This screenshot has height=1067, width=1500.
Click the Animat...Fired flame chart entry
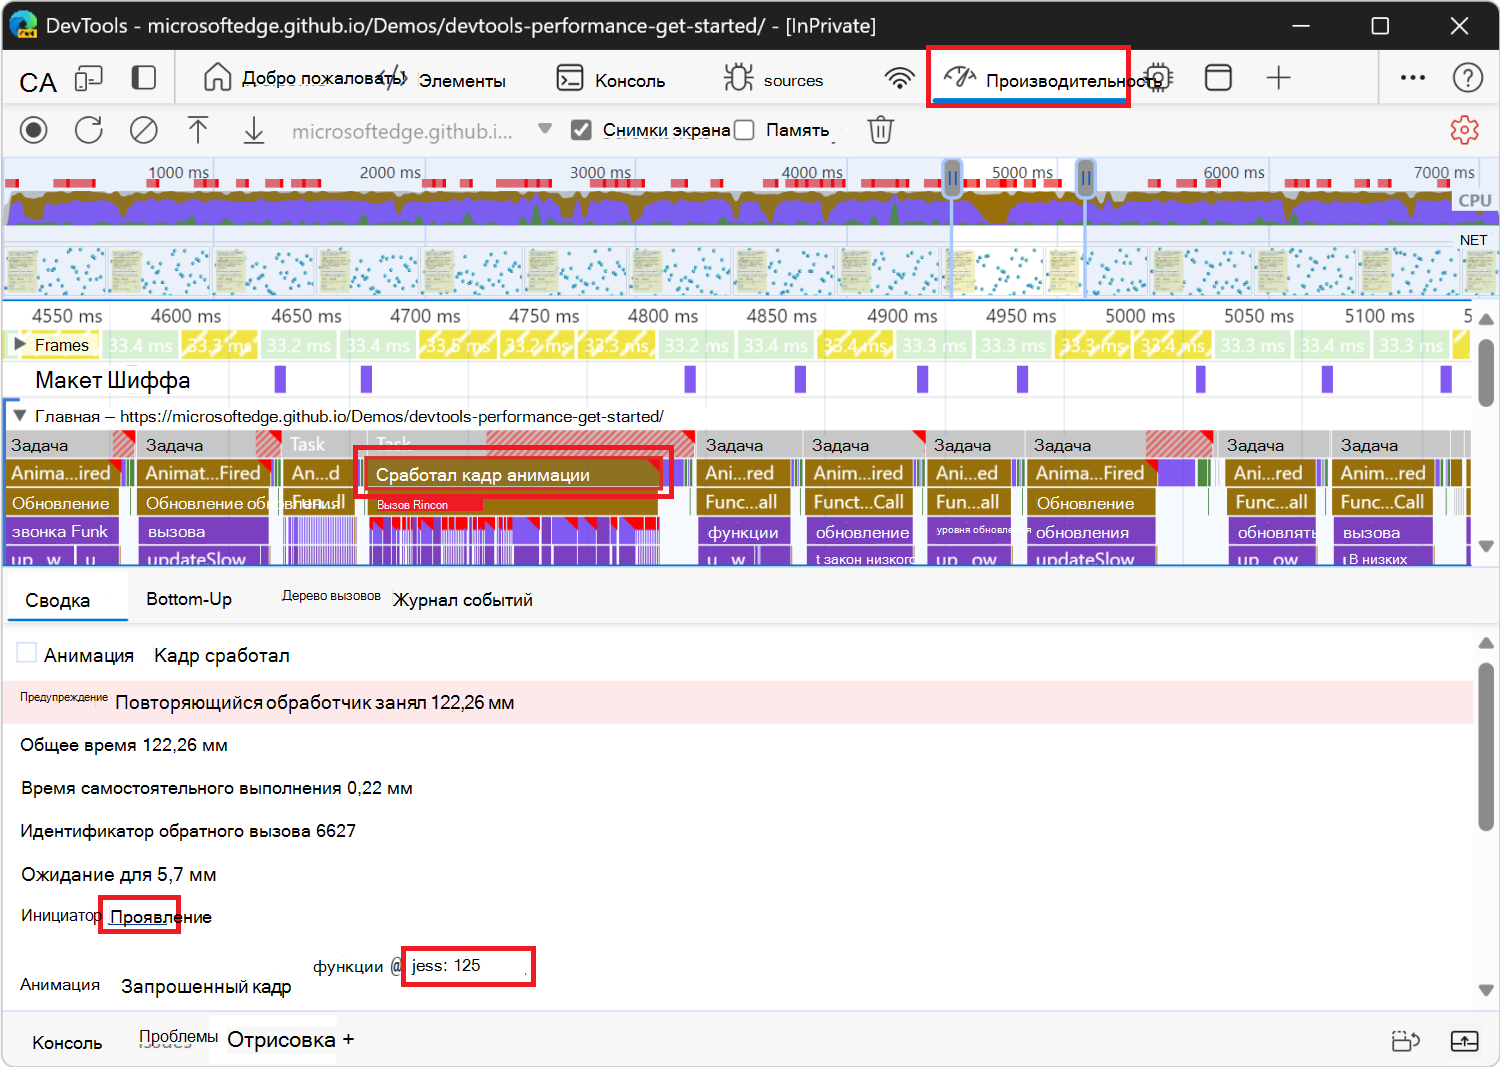[204, 473]
